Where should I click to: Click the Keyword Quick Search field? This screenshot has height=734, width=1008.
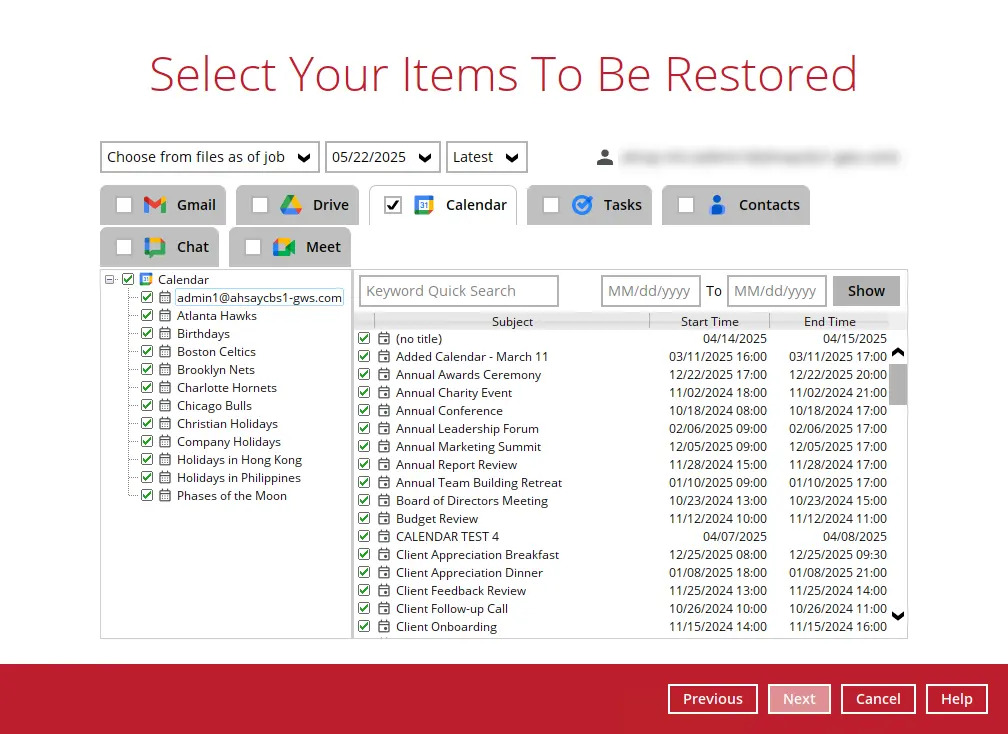coord(458,291)
